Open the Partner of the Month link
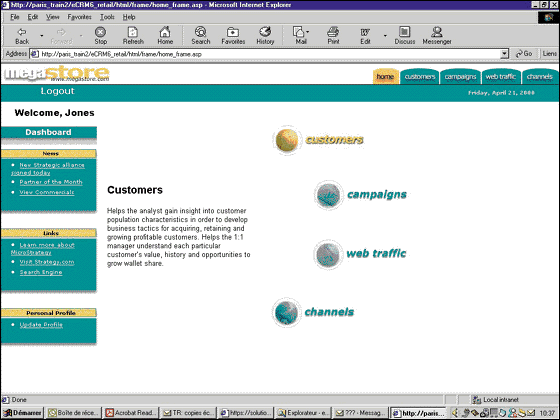 (x=51, y=182)
